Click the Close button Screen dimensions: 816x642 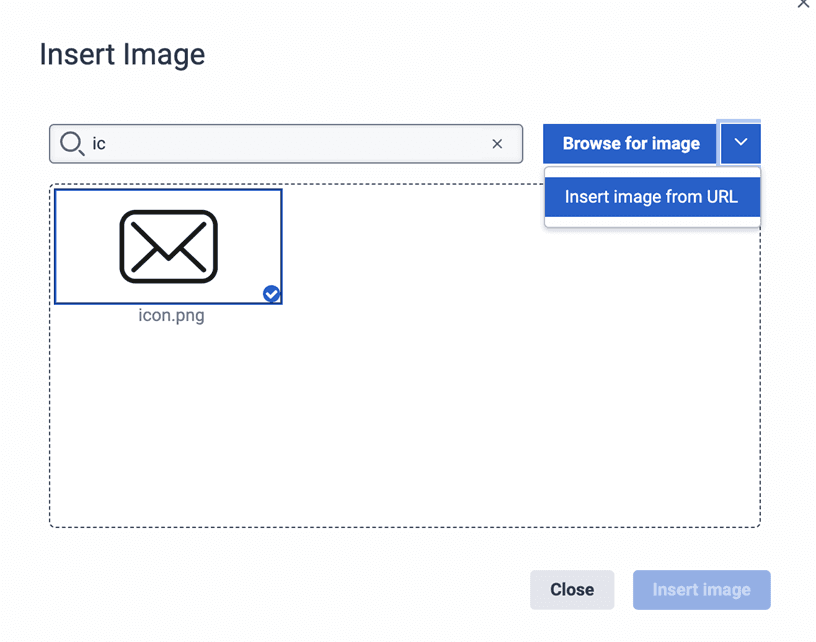[x=572, y=590]
